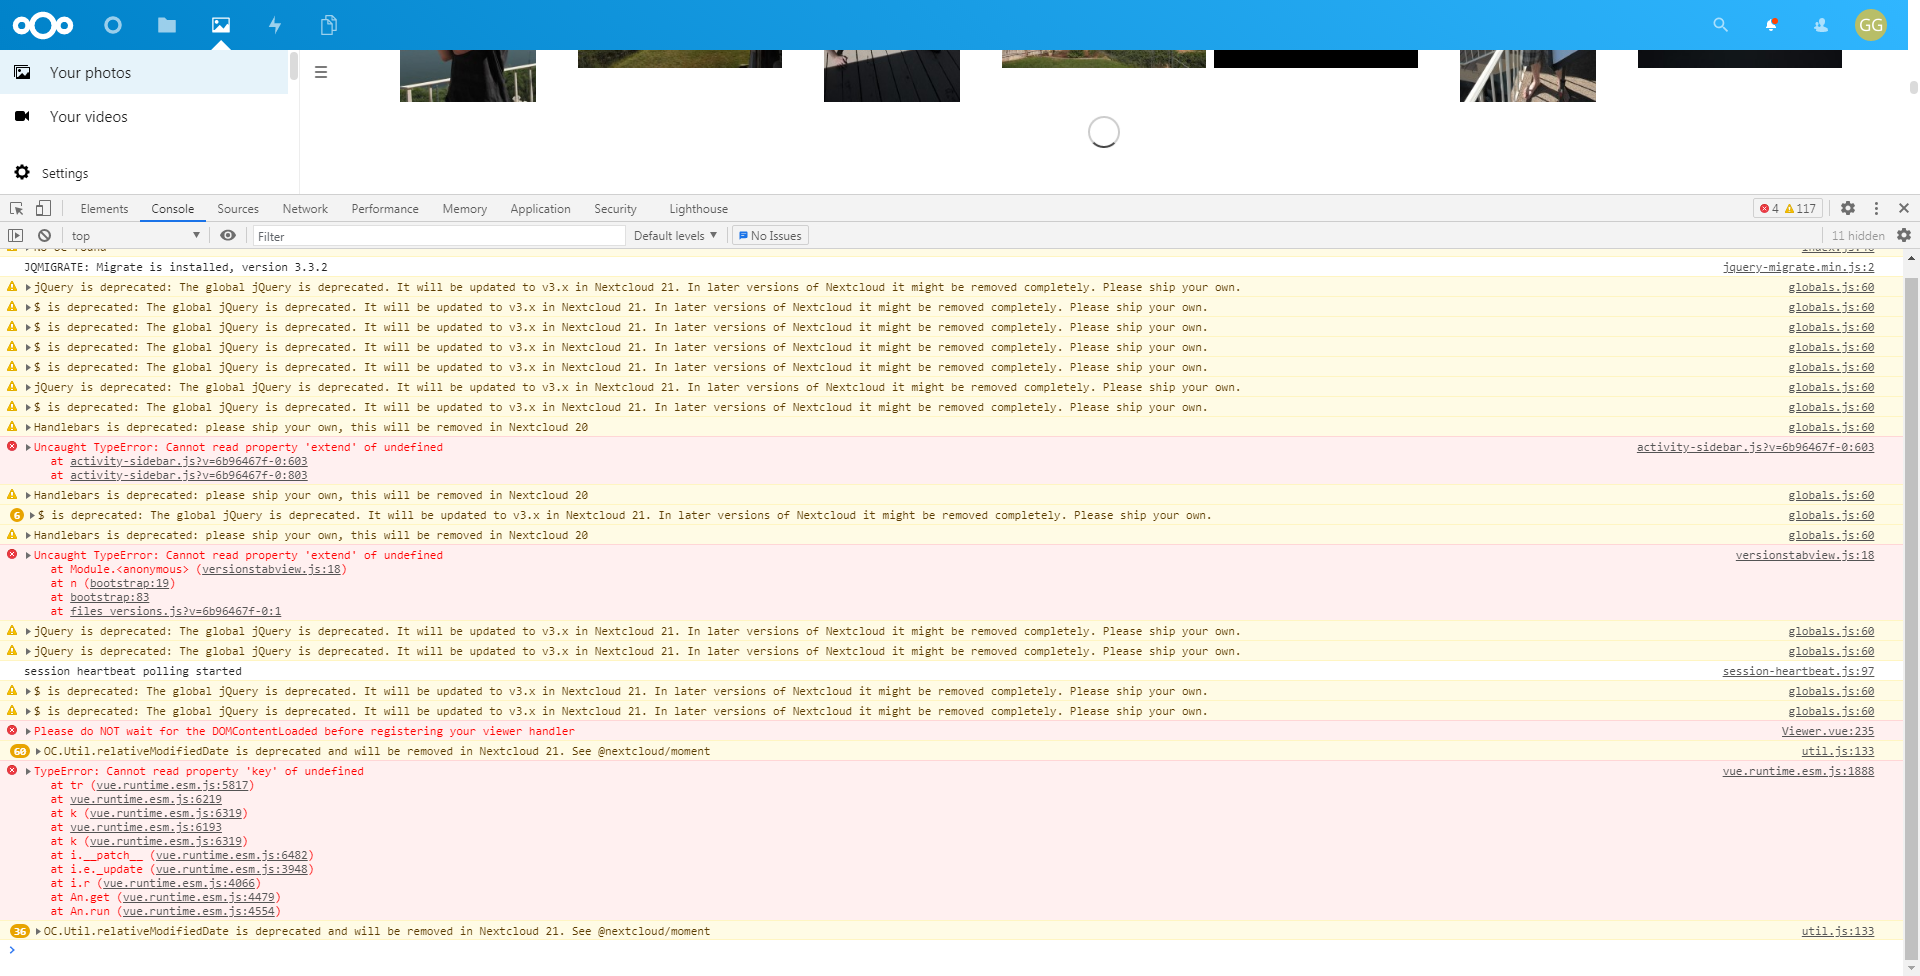Screen dimensions: 1920x976
Task: Open activity-sidebar.js:603 stack trace link
Action: point(188,461)
